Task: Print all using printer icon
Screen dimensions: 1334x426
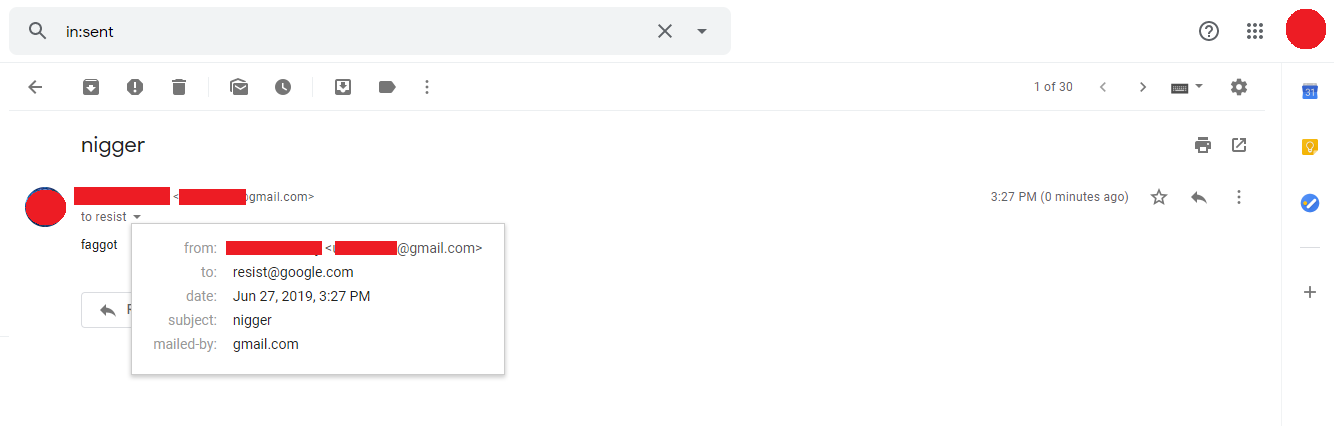Action: 1203,145
